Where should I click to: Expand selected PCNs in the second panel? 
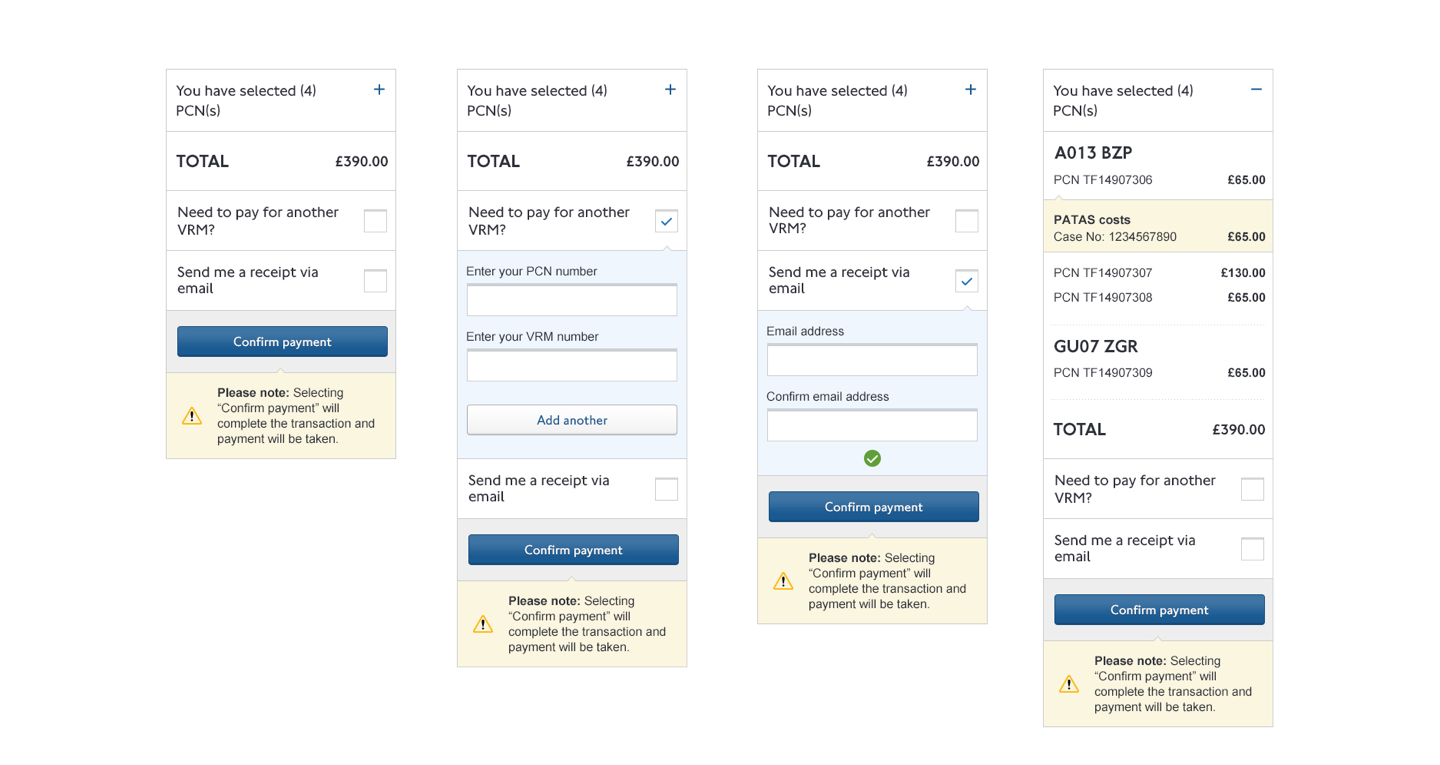670,90
